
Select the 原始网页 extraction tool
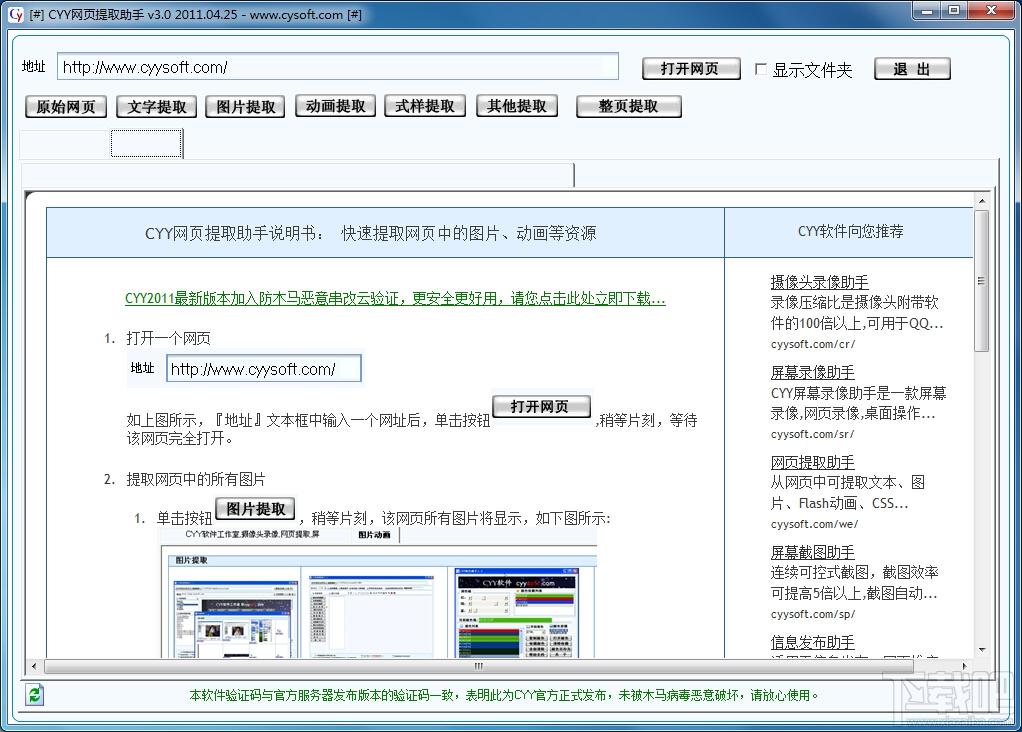coord(64,106)
